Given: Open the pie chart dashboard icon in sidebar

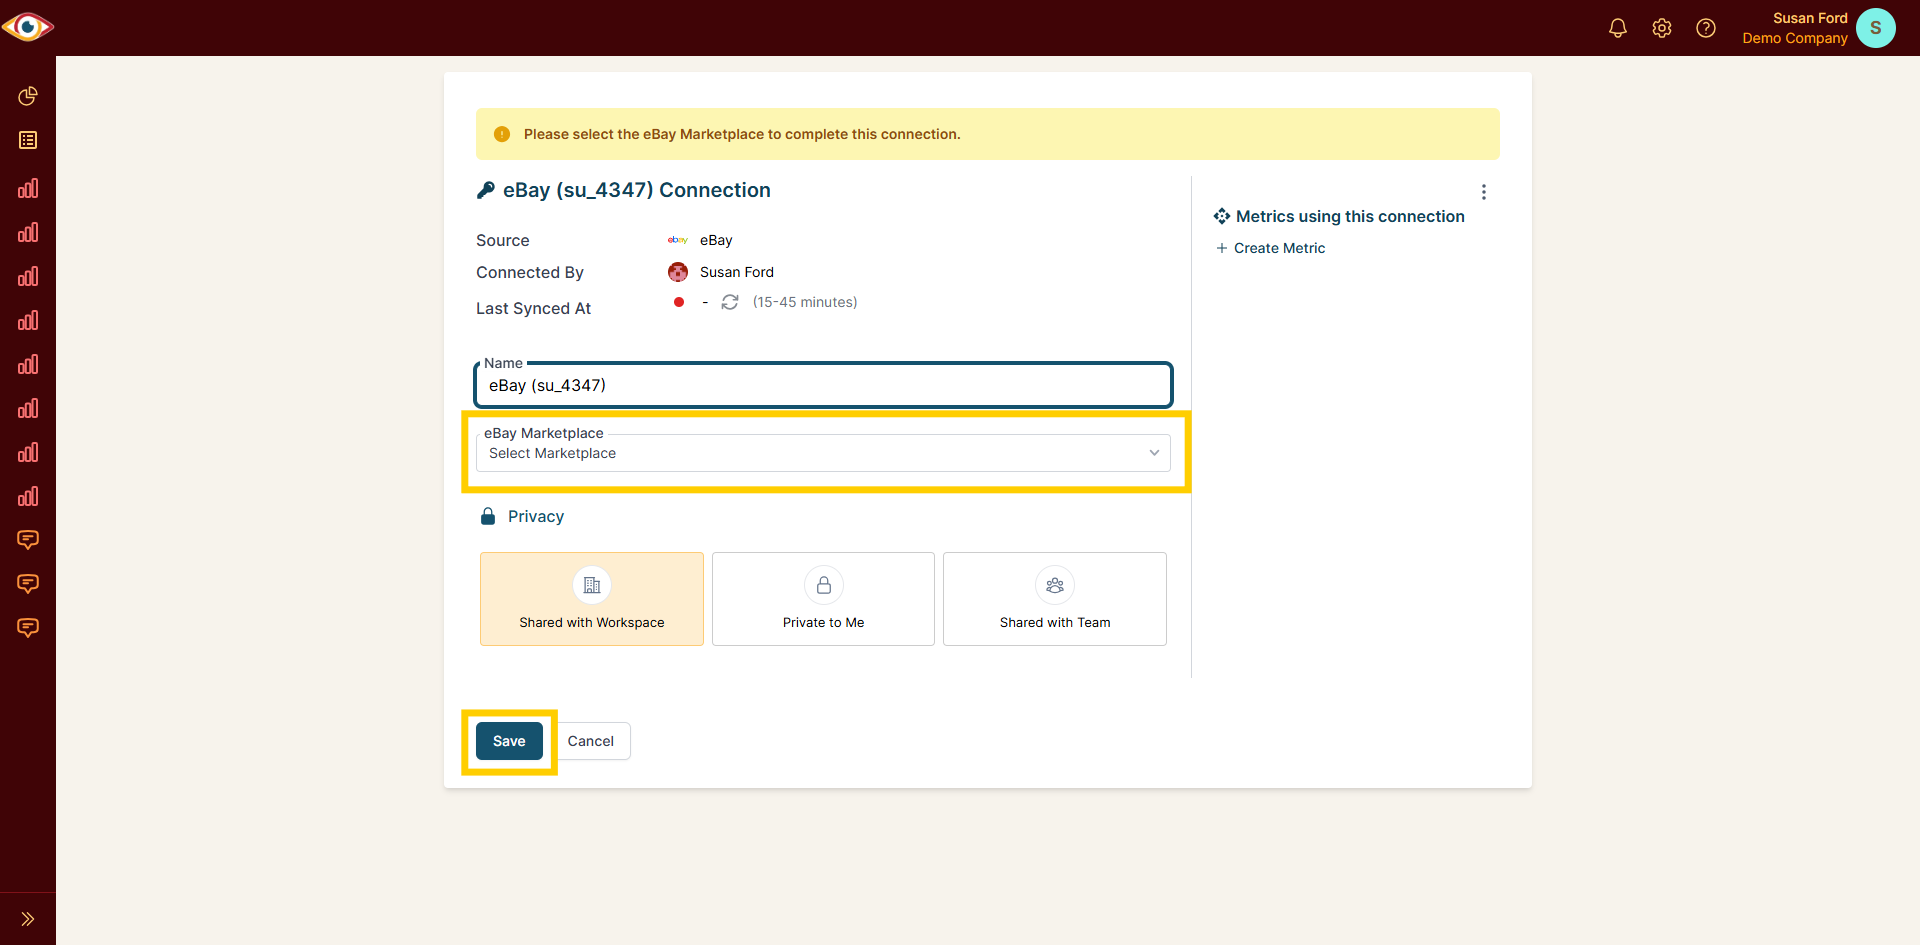Looking at the screenshot, I should click(28, 96).
